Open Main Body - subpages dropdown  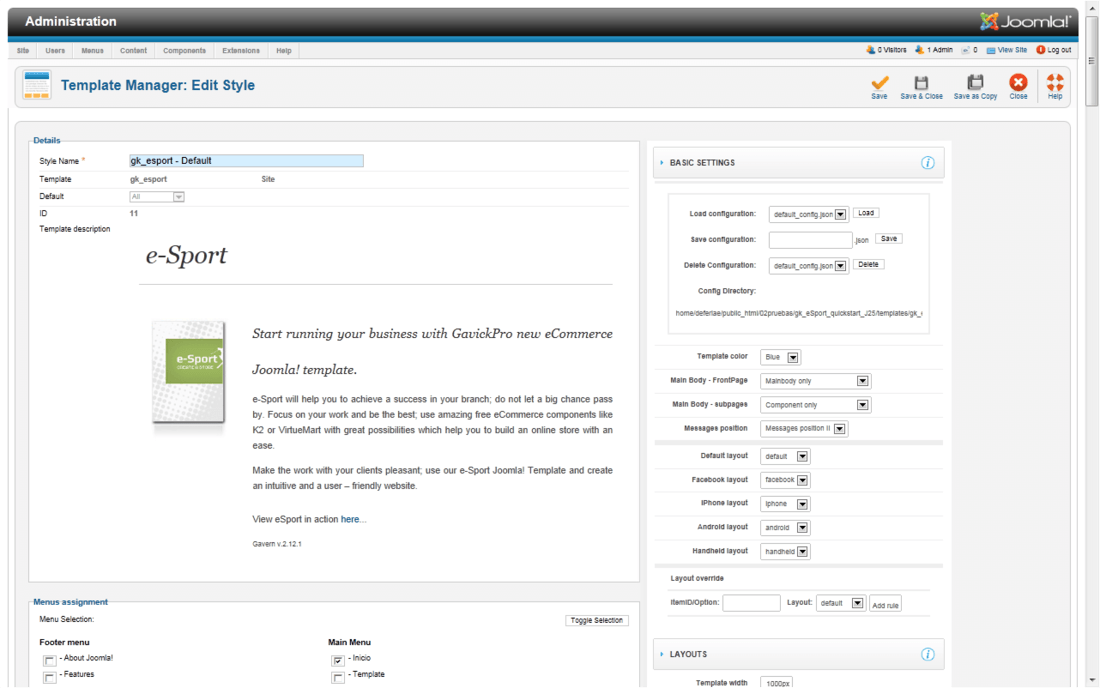pos(815,405)
